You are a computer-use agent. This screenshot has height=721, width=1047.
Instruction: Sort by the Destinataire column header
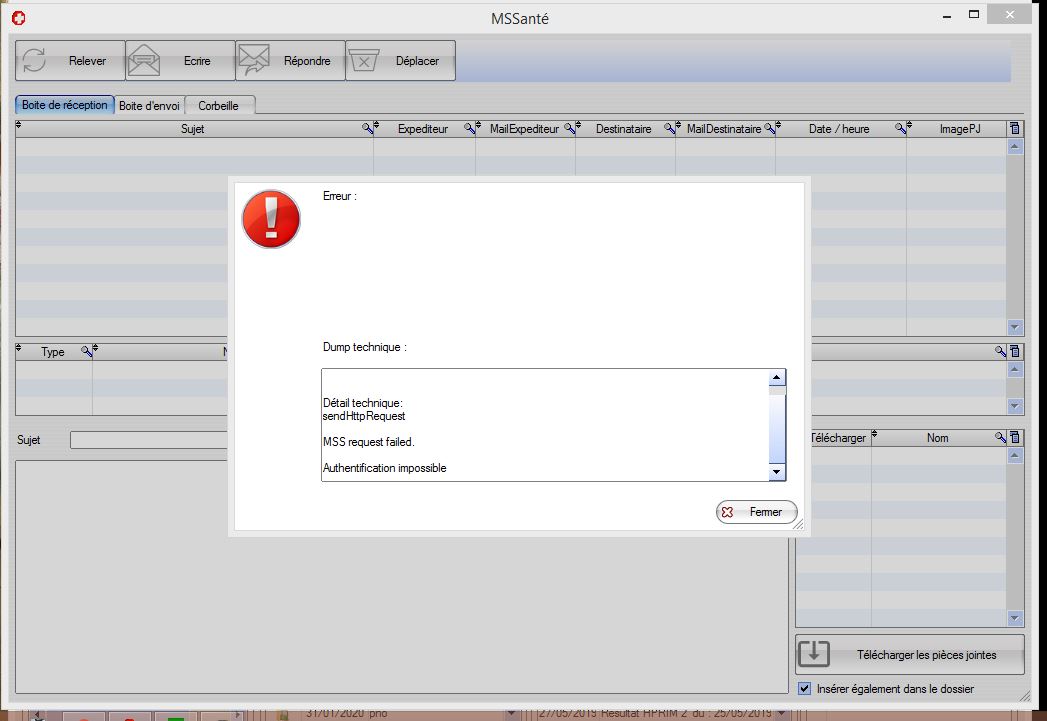[624, 129]
